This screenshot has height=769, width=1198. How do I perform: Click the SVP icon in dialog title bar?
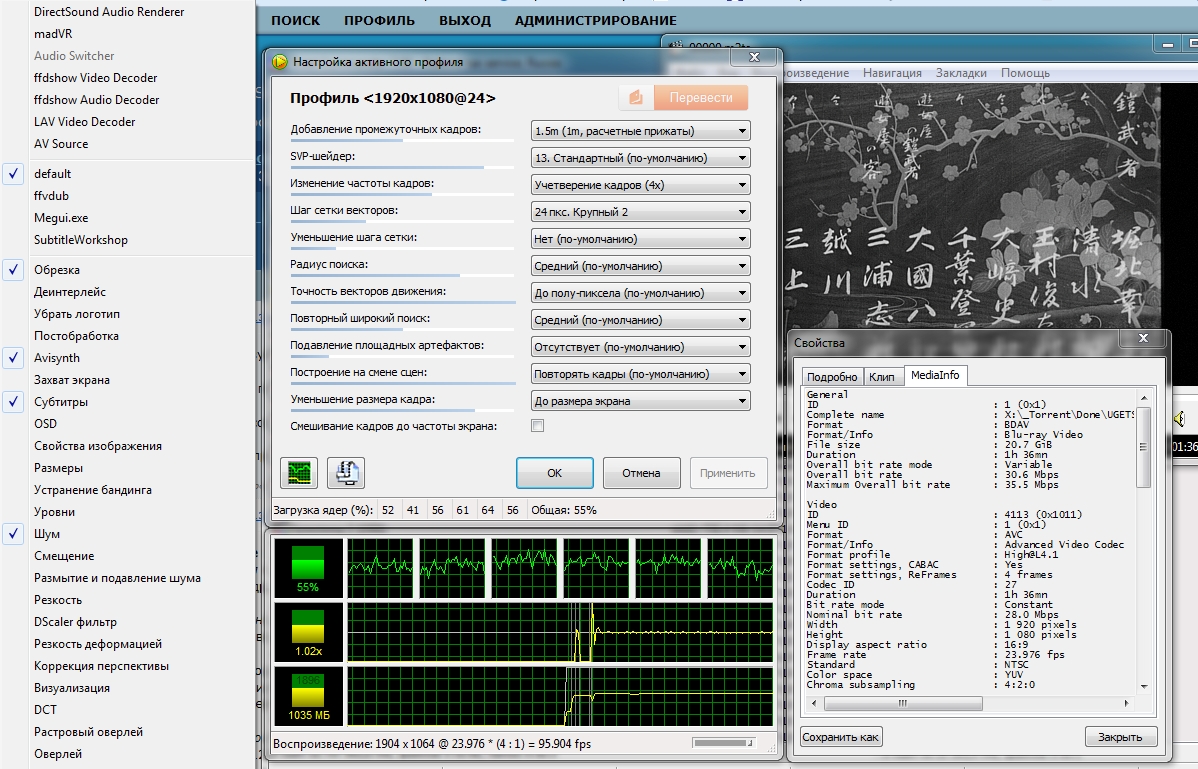(280, 62)
